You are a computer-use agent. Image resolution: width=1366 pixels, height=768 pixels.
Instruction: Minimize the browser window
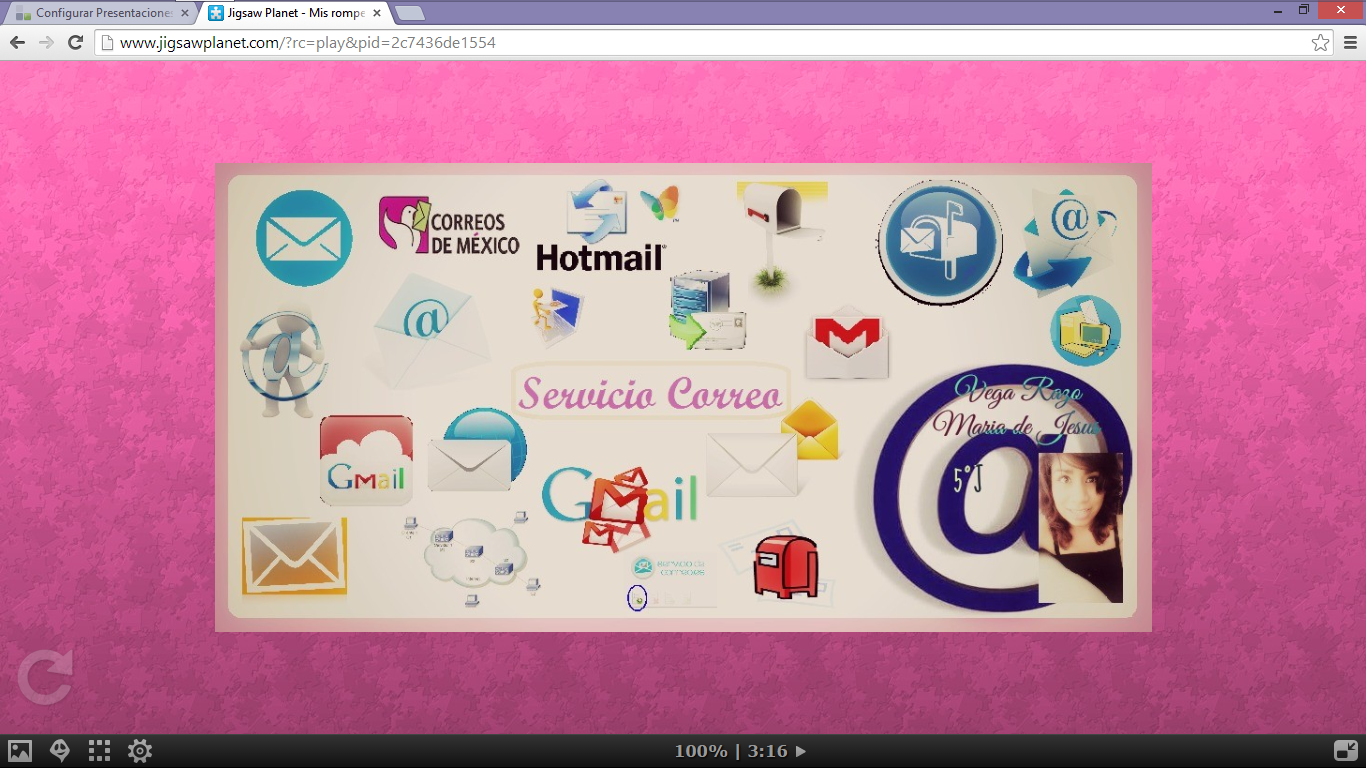click(x=1277, y=9)
